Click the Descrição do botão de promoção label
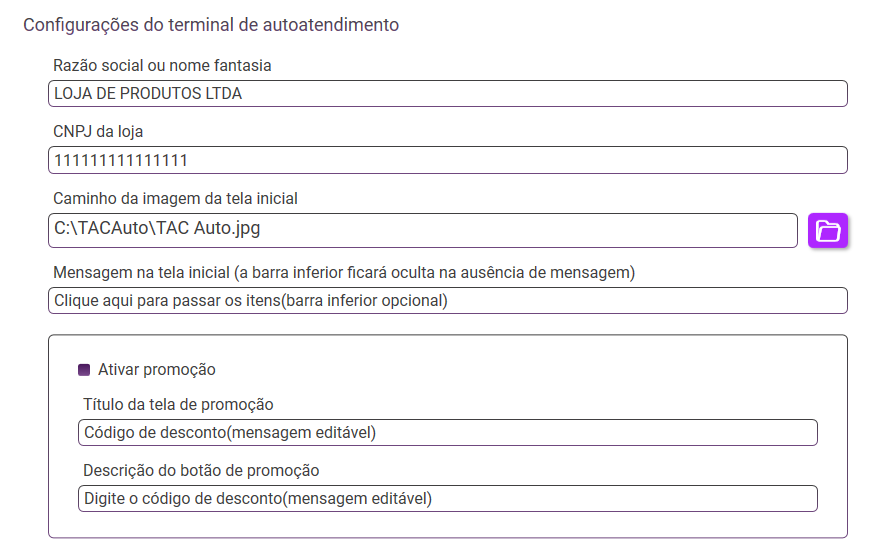 coord(201,470)
